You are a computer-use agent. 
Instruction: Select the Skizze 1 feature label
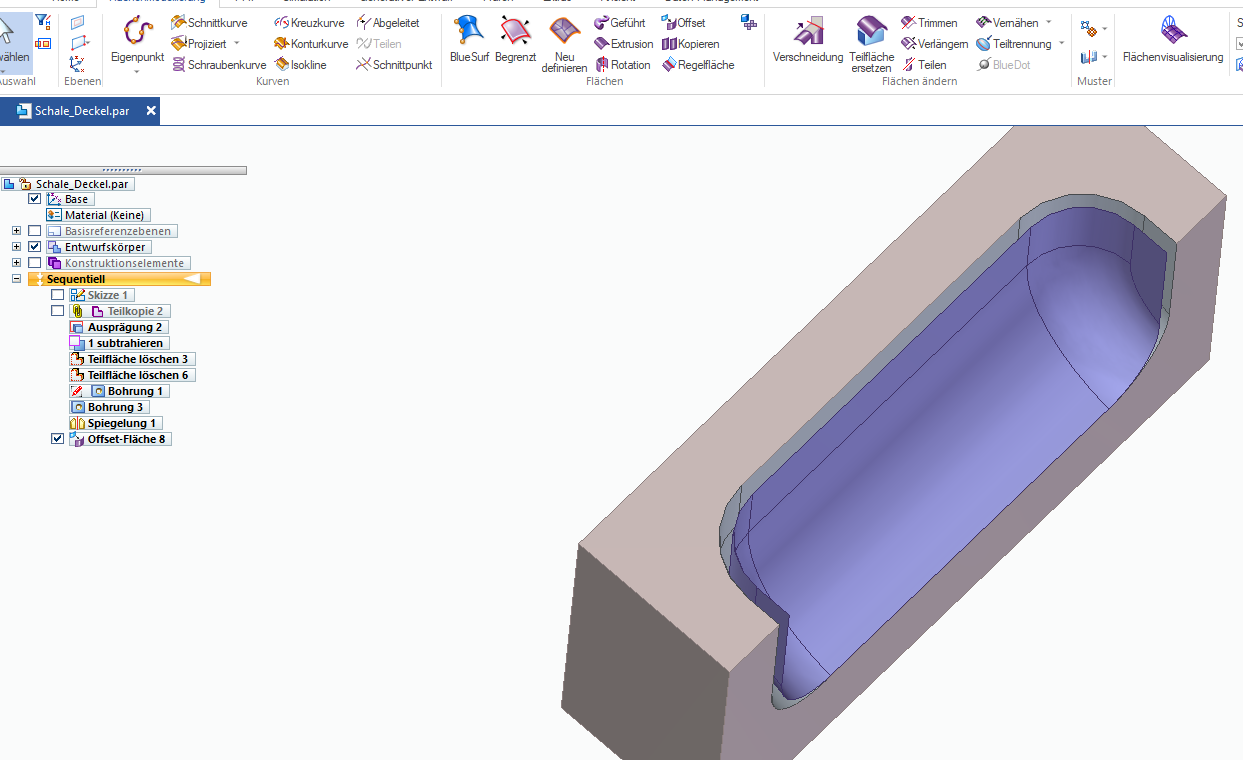click(x=108, y=295)
